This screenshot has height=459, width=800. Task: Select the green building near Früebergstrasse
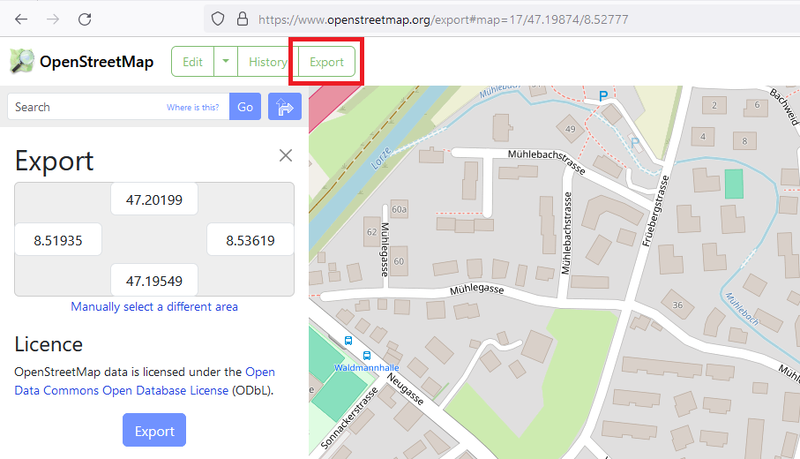point(734,184)
